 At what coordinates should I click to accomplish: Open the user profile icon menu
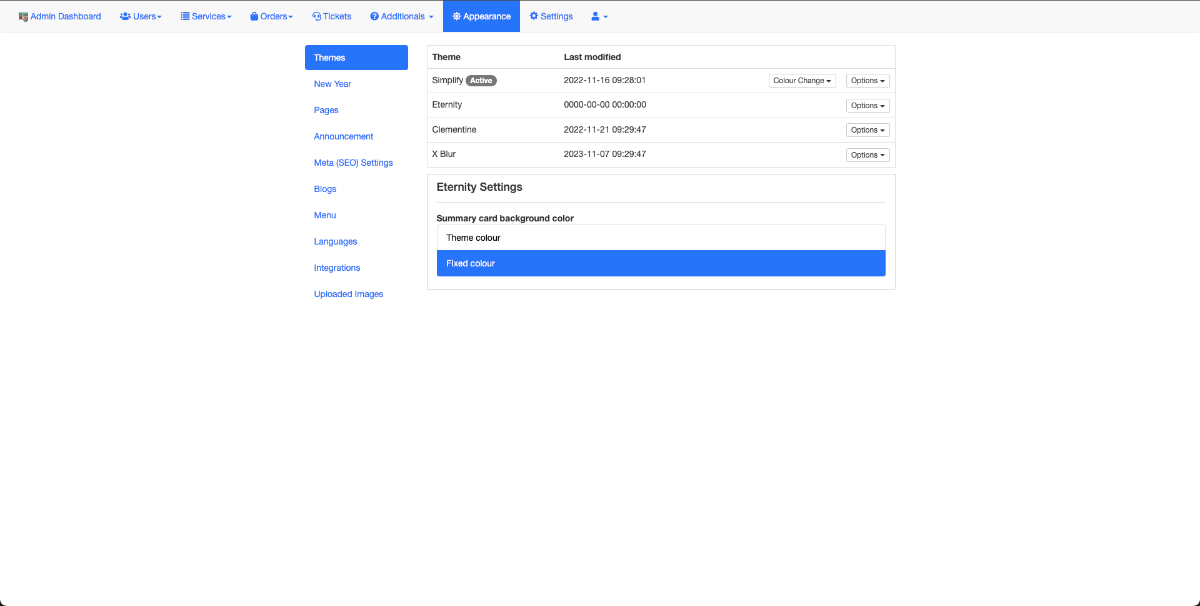click(598, 17)
